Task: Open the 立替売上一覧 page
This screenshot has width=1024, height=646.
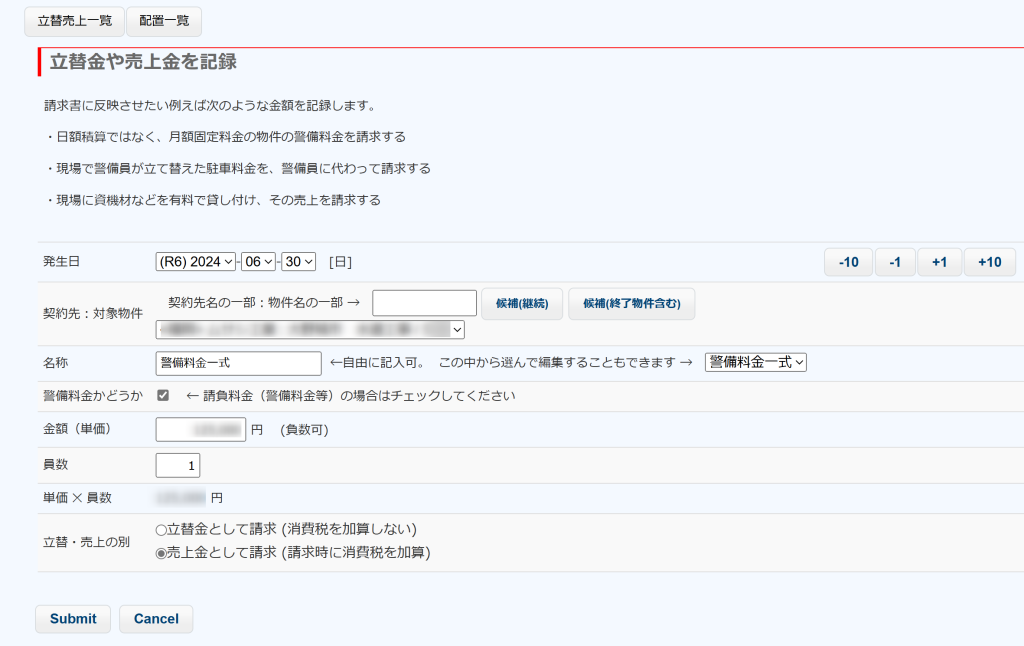Action: pyautogui.click(x=74, y=21)
